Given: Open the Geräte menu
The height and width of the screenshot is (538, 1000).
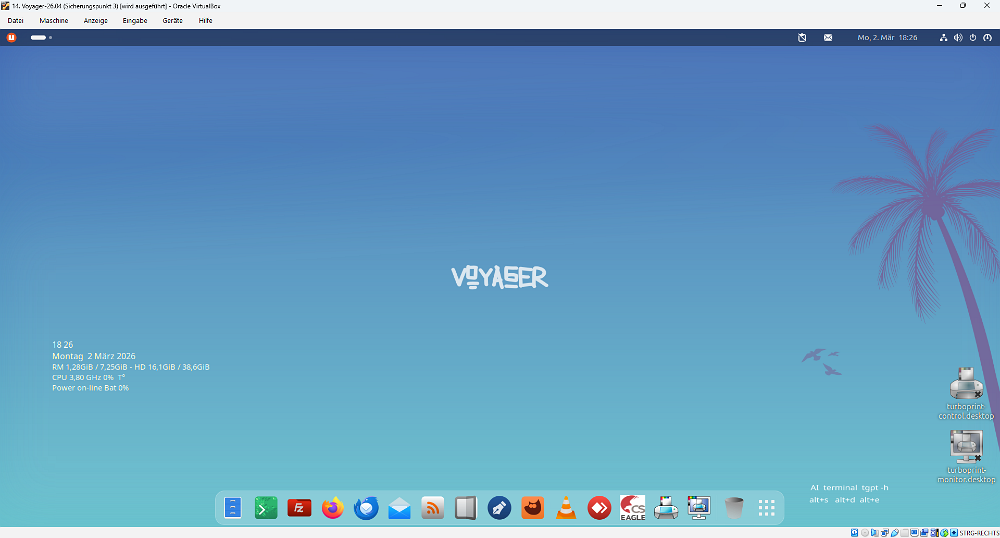Looking at the screenshot, I should pos(172,20).
